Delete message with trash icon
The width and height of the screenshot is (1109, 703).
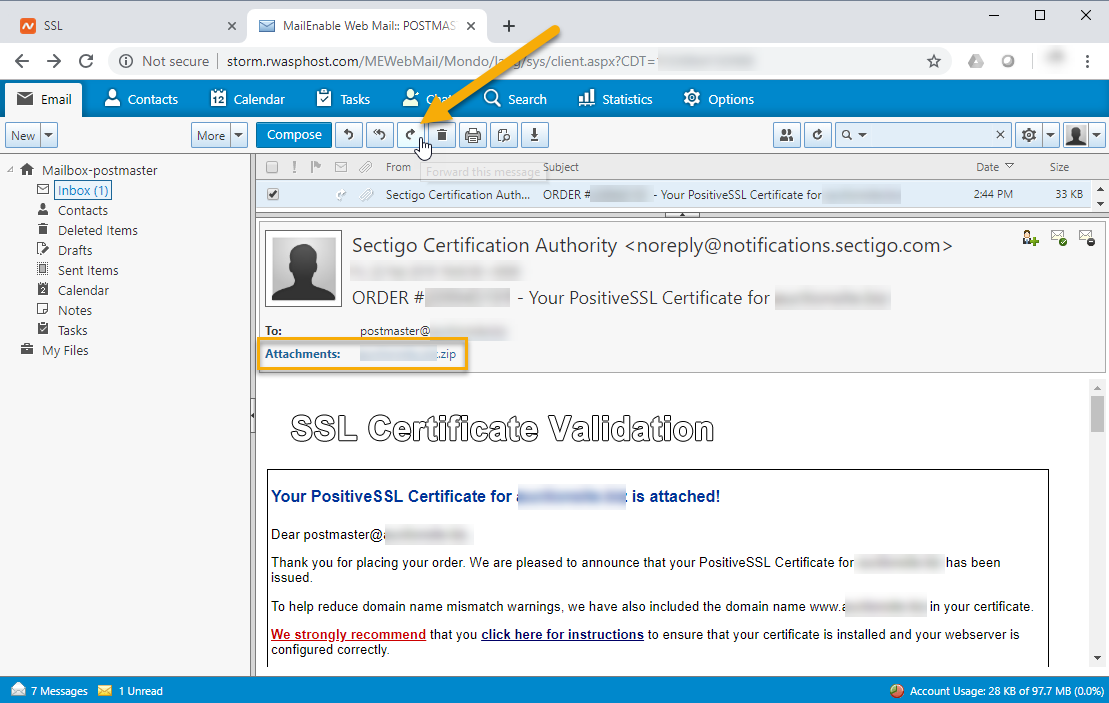pos(442,135)
